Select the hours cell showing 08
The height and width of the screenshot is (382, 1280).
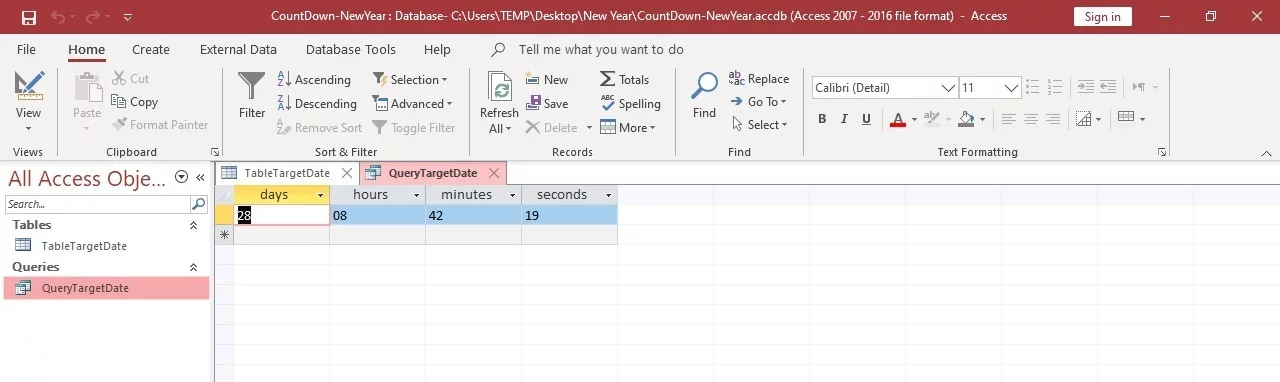coord(378,214)
